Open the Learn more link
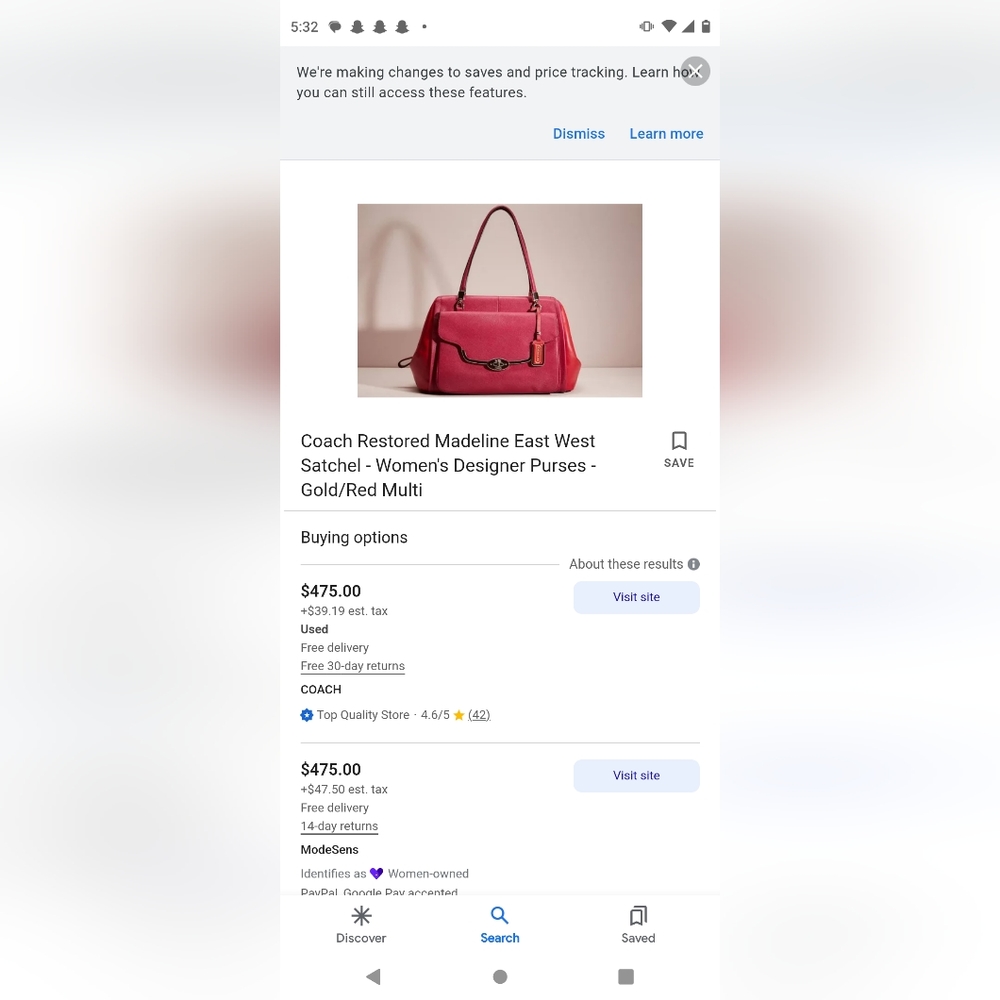 (x=666, y=134)
